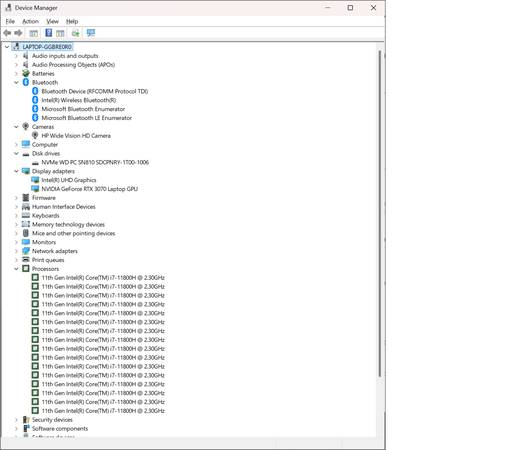Click the Keyboards category icon
505x450 pixels.
coord(26,215)
